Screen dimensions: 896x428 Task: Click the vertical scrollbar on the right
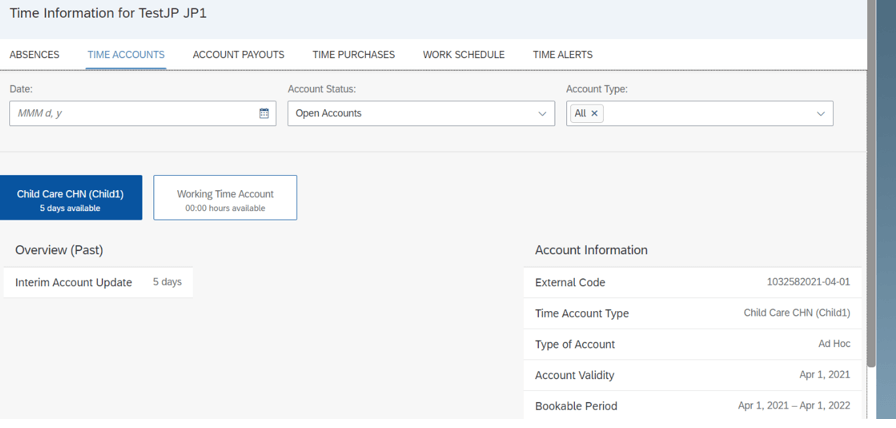pos(871,183)
